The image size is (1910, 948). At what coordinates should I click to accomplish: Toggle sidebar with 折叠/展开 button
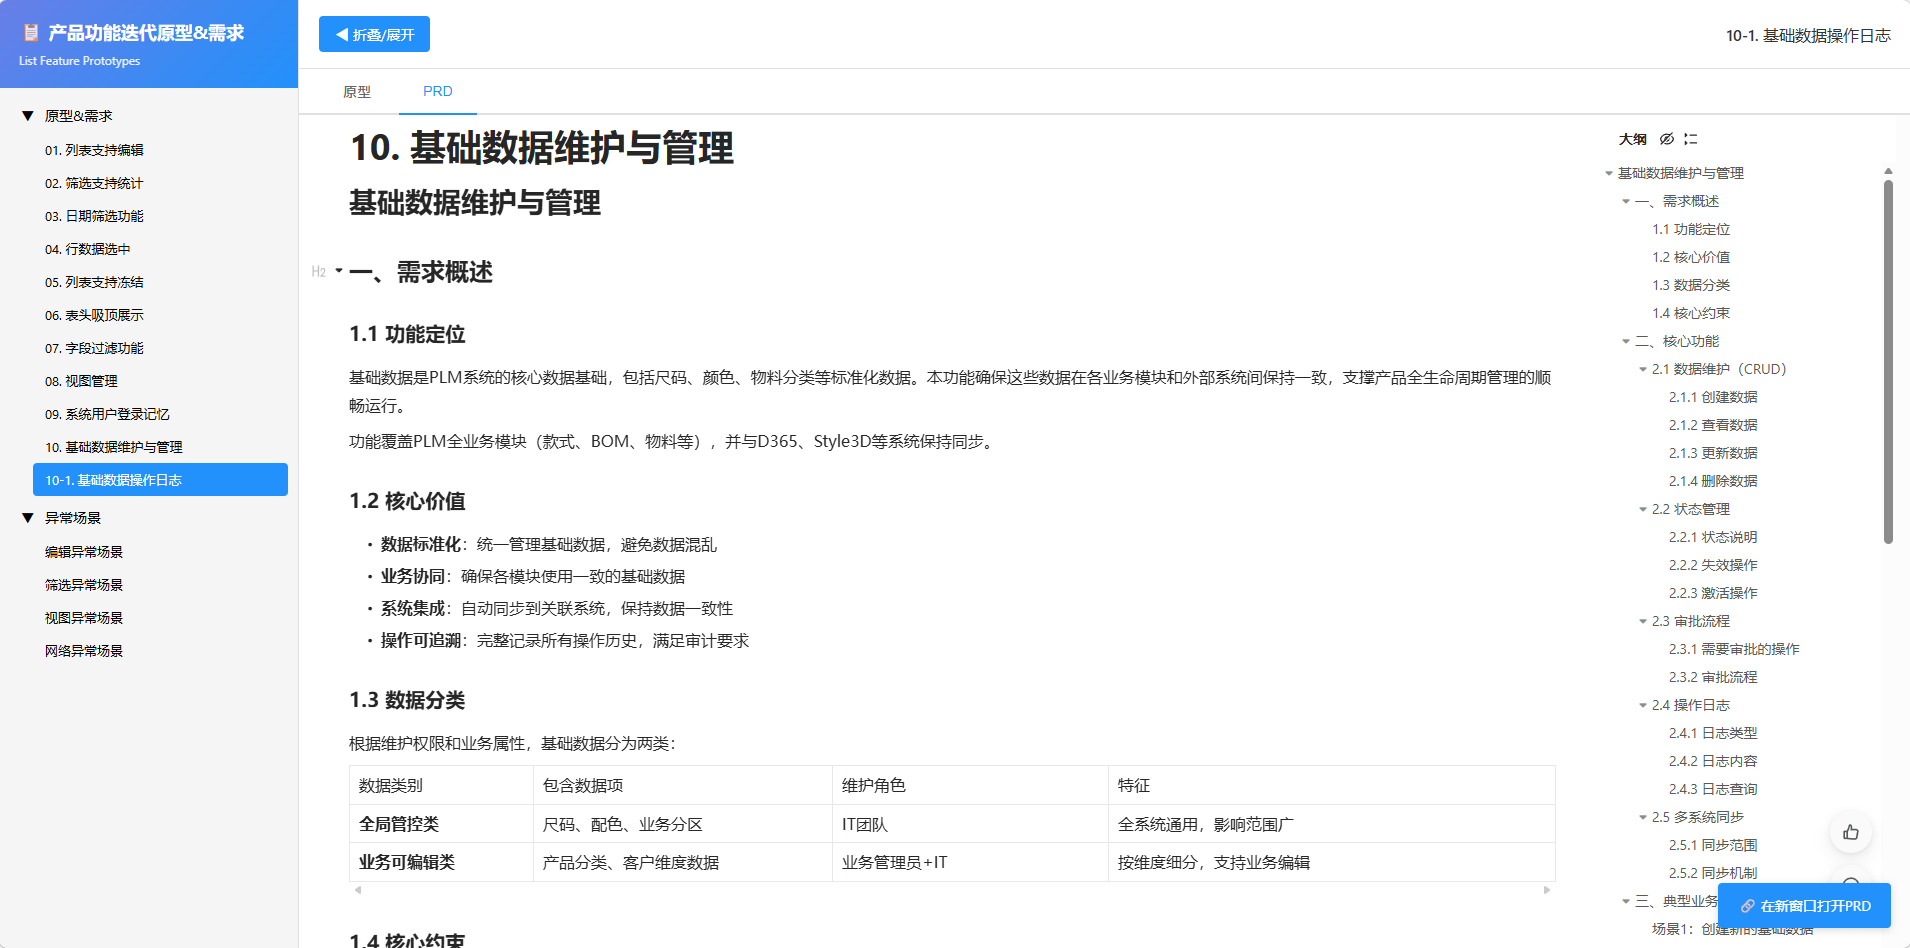(x=374, y=34)
